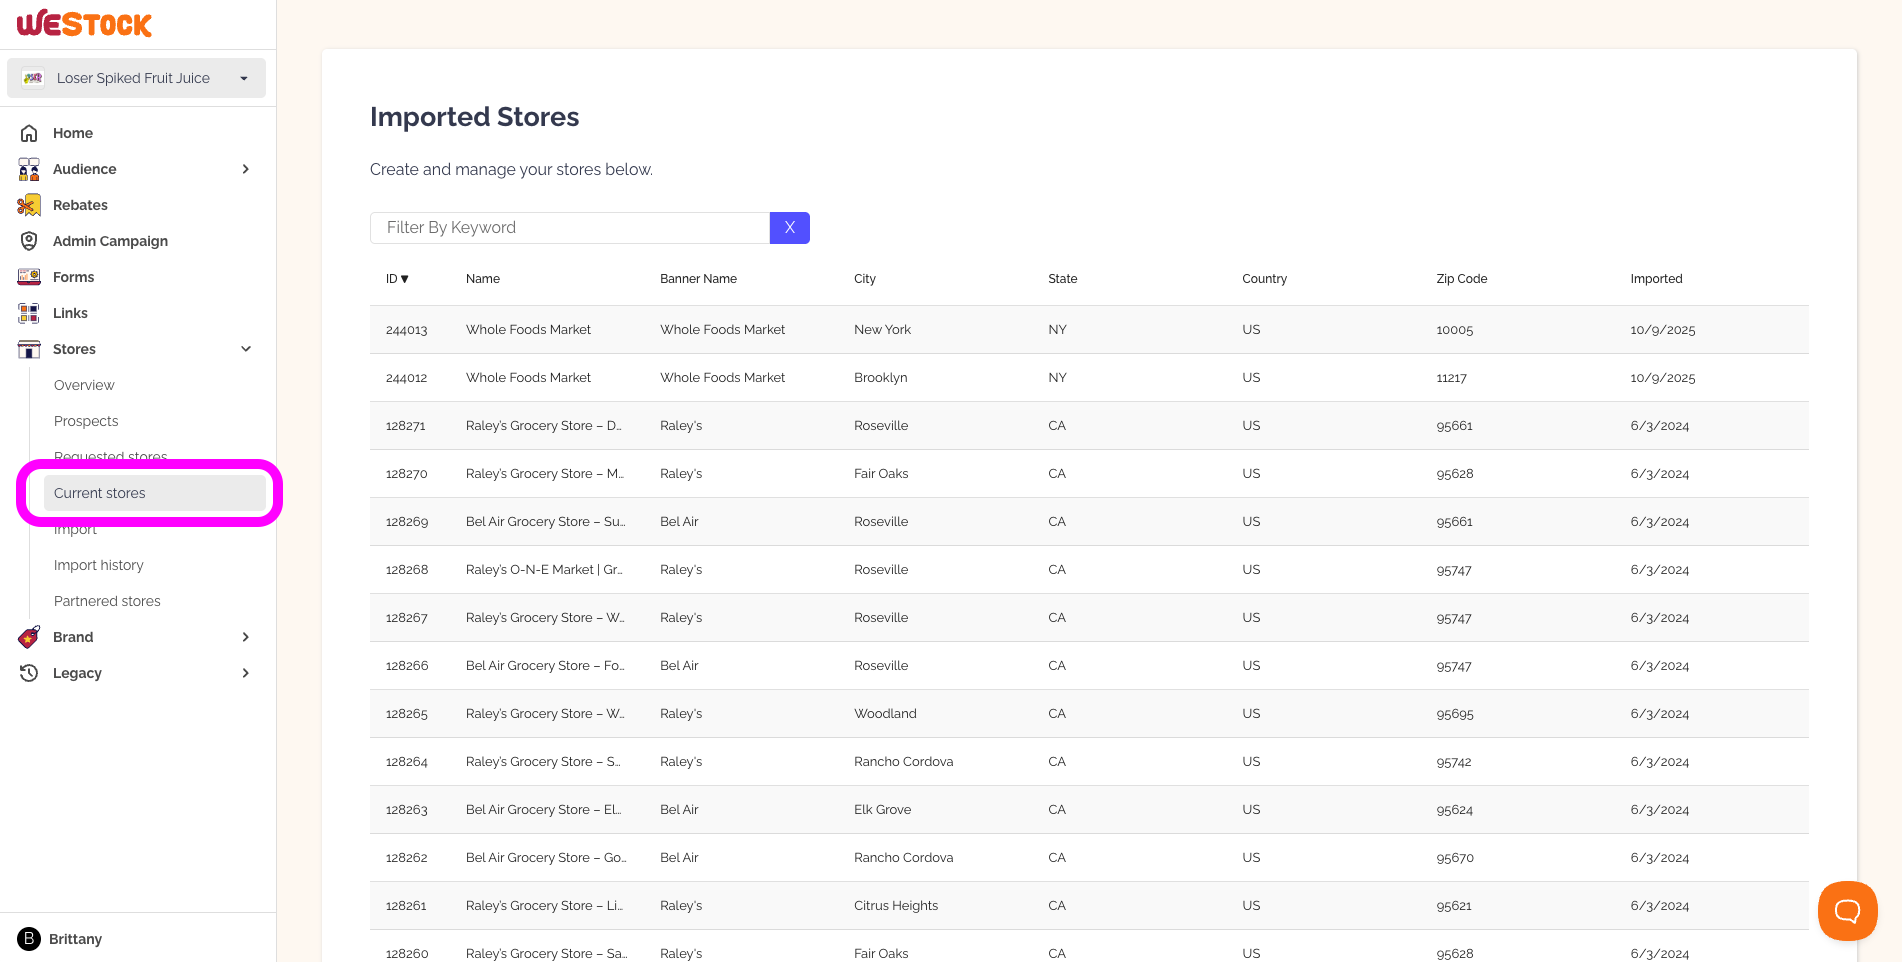Click store name for ID 128270

point(545,474)
